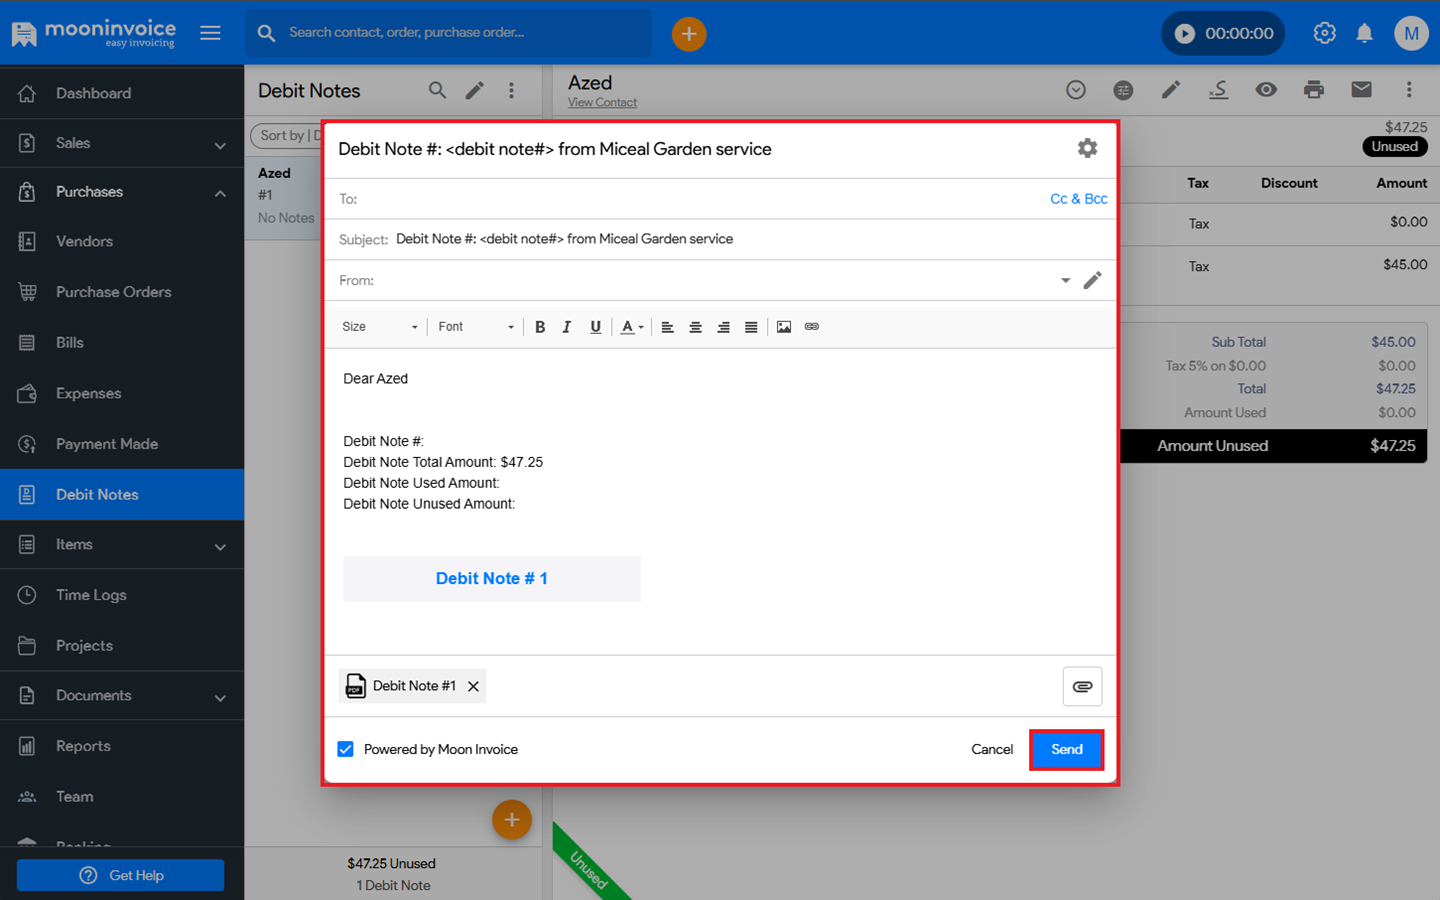The width and height of the screenshot is (1440, 900).
Task: Insert image using the editor toolbar
Action: 784,327
